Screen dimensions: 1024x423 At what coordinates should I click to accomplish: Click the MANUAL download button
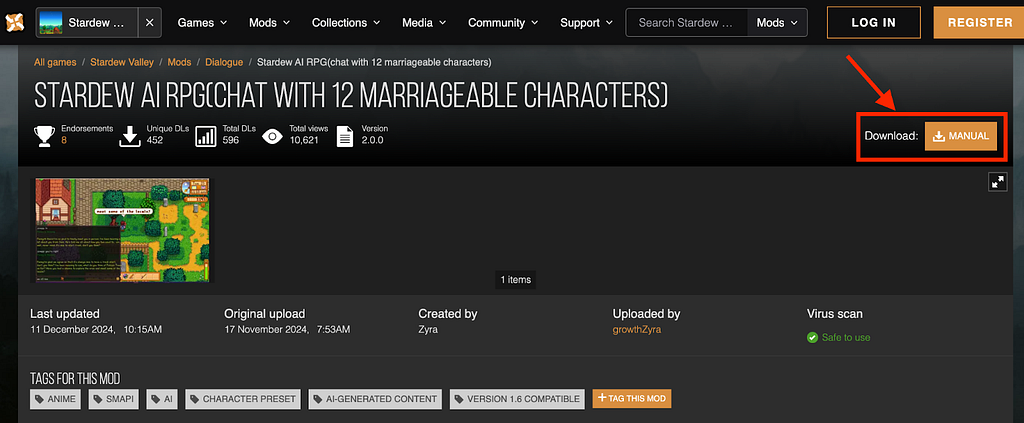[961, 136]
